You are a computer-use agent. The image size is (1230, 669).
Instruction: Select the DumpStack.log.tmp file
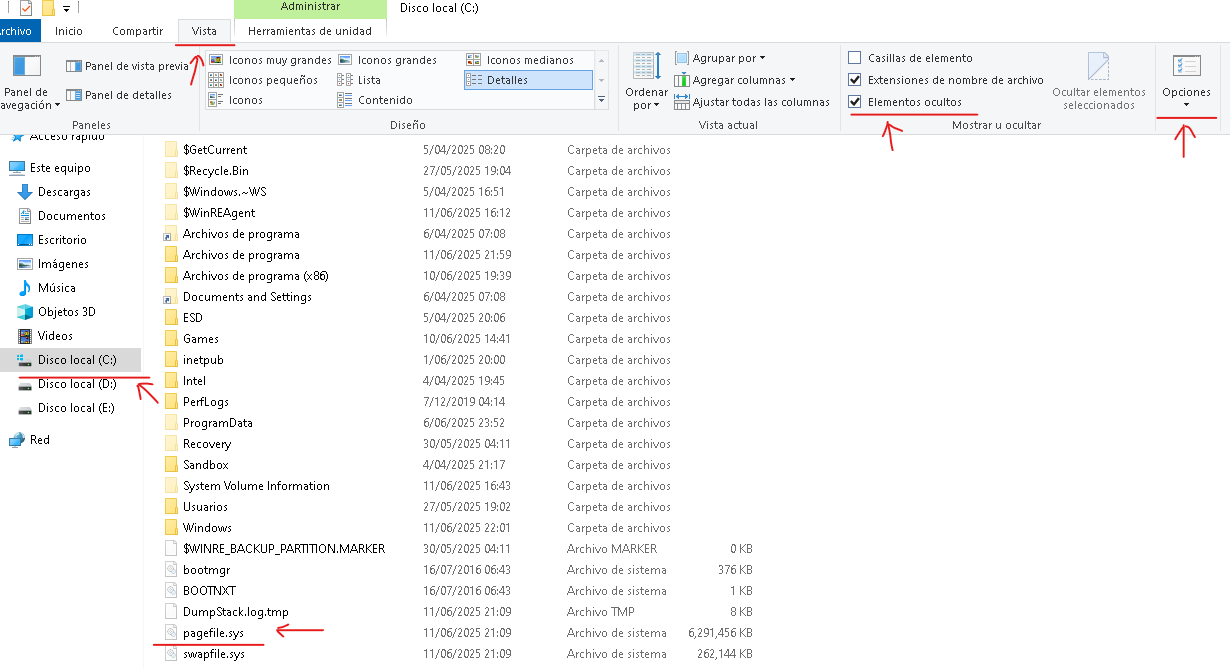coord(236,612)
